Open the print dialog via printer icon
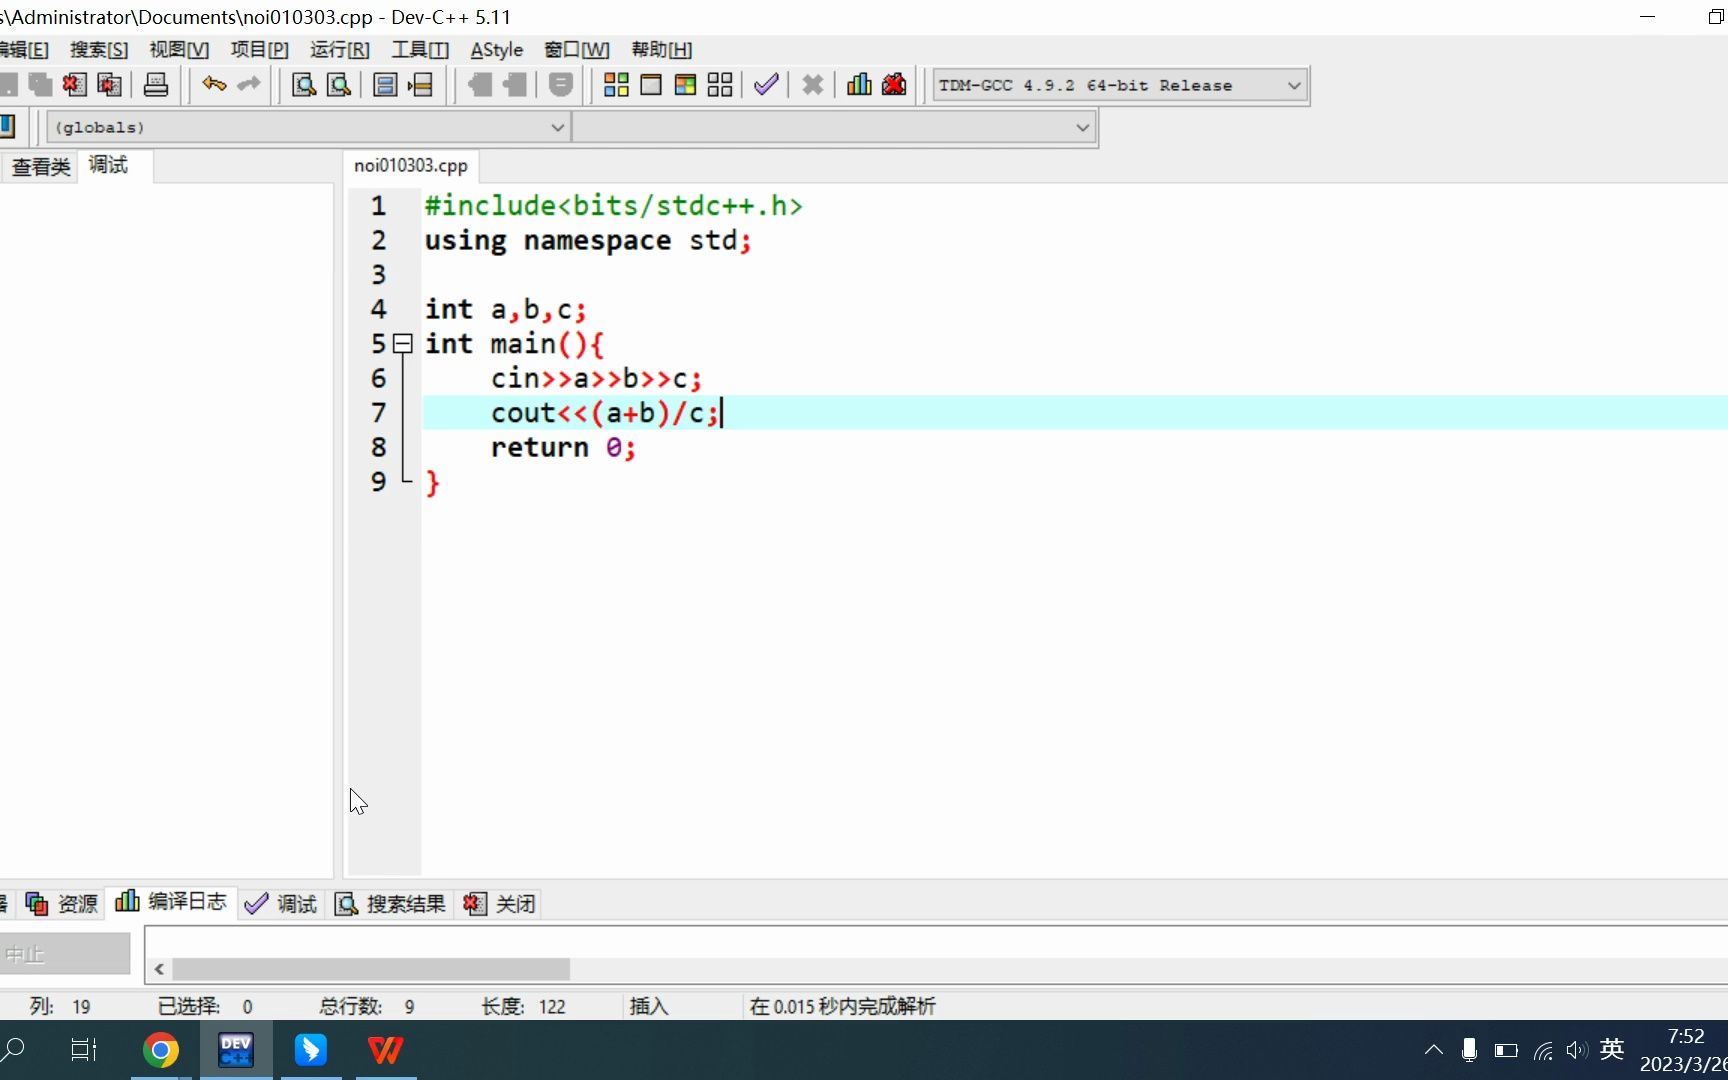 (155, 85)
